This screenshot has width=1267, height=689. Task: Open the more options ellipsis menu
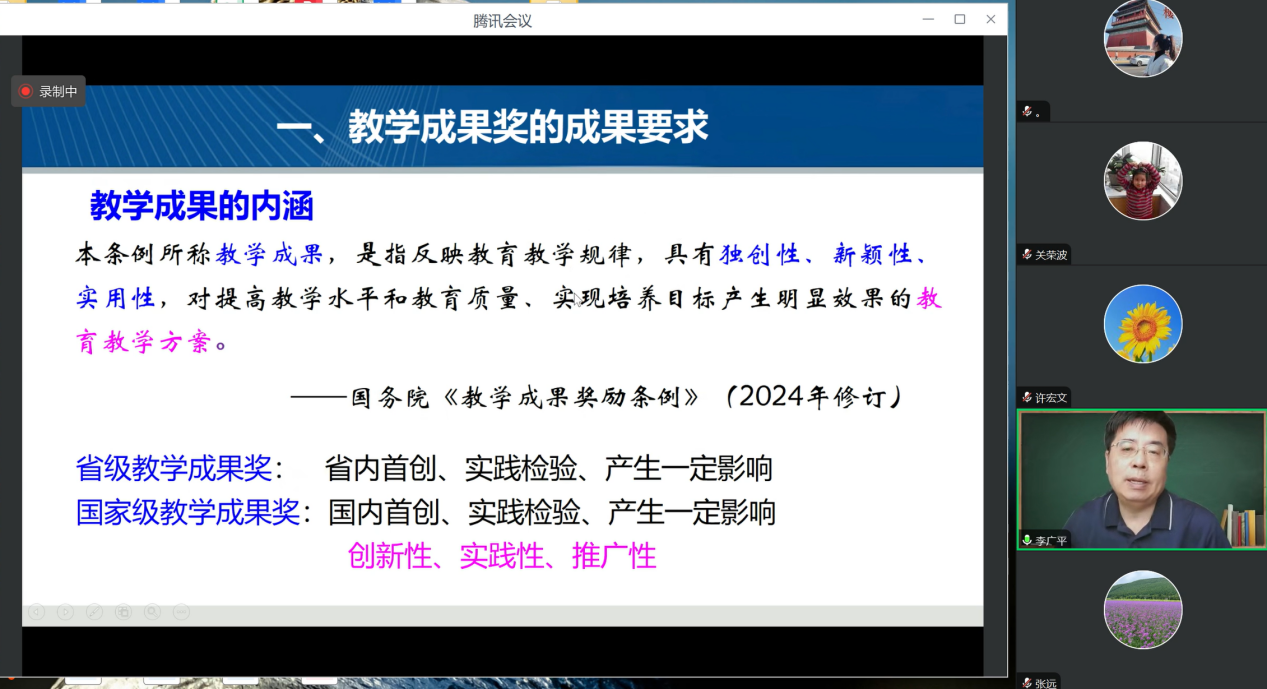pos(180,612)
